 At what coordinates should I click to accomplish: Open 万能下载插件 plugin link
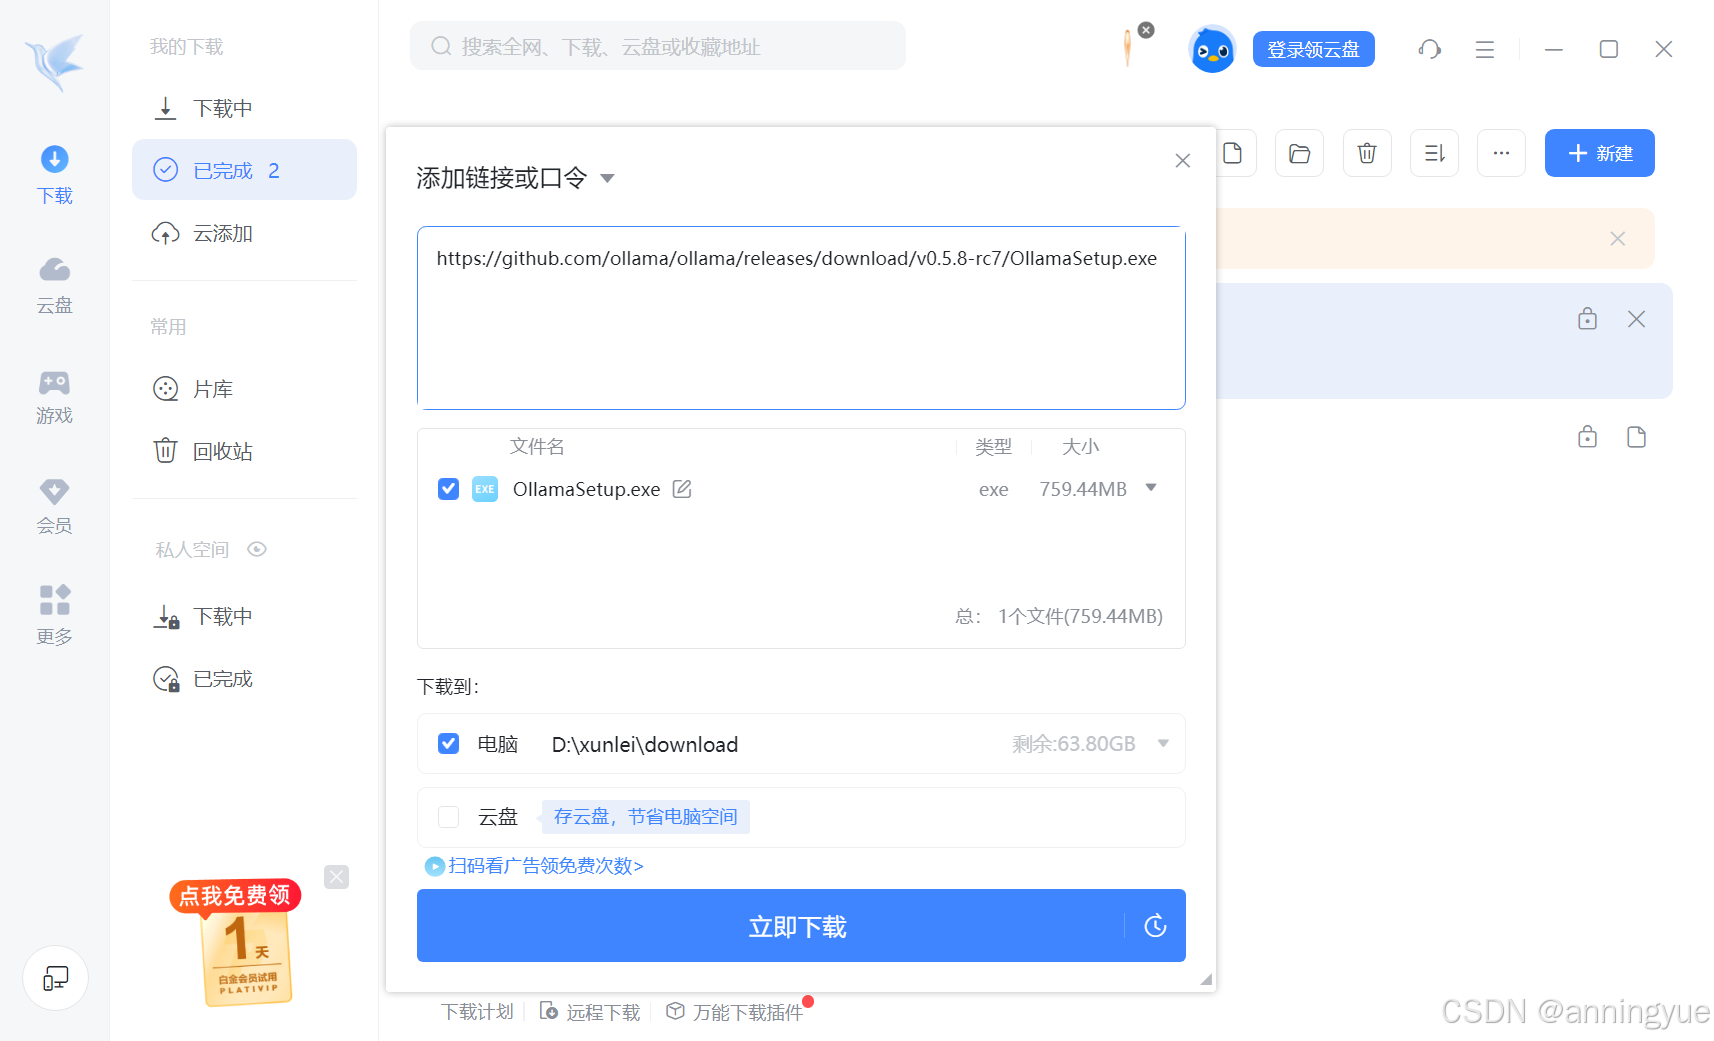pyautogui.click(x=735, y=1012)
